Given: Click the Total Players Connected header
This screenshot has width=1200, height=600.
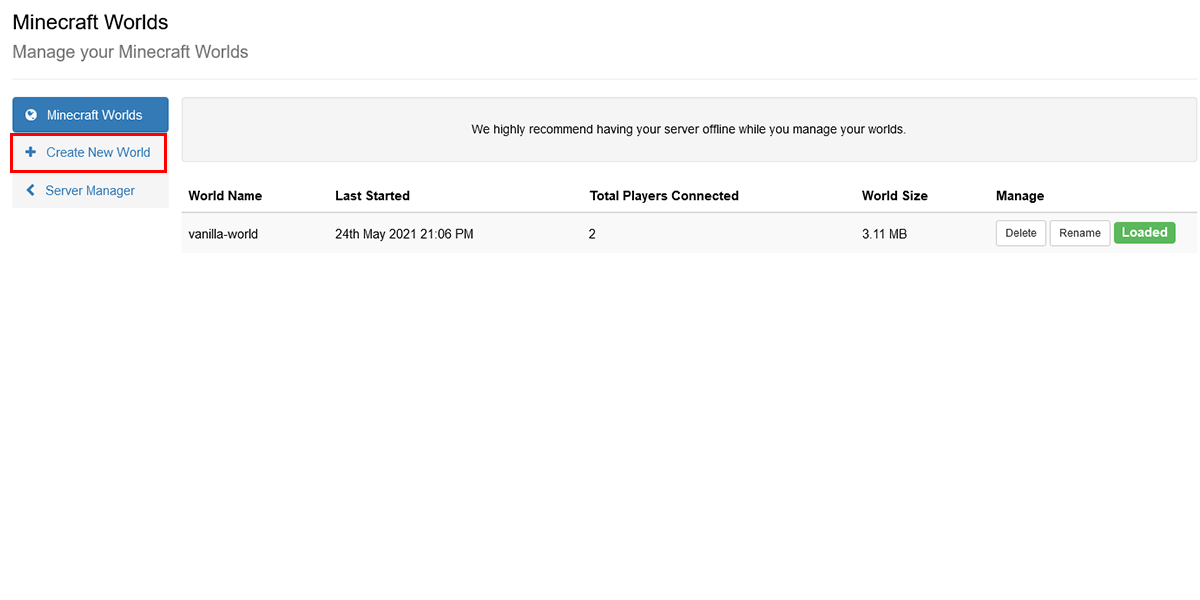Looking at the screenshot, I should coord(664,196).
